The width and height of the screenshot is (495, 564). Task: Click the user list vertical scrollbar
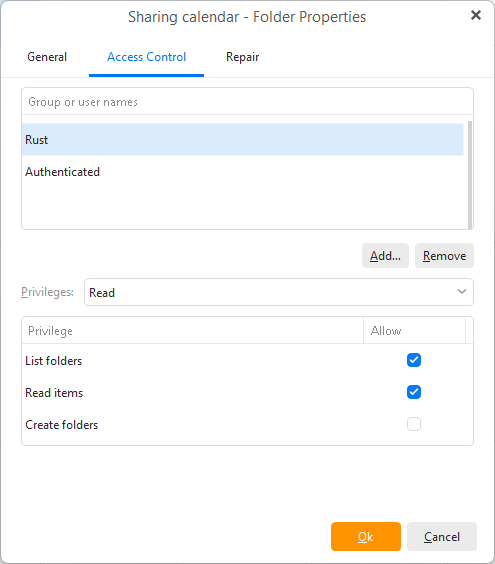pyautogui.click(x=470, y=175)
